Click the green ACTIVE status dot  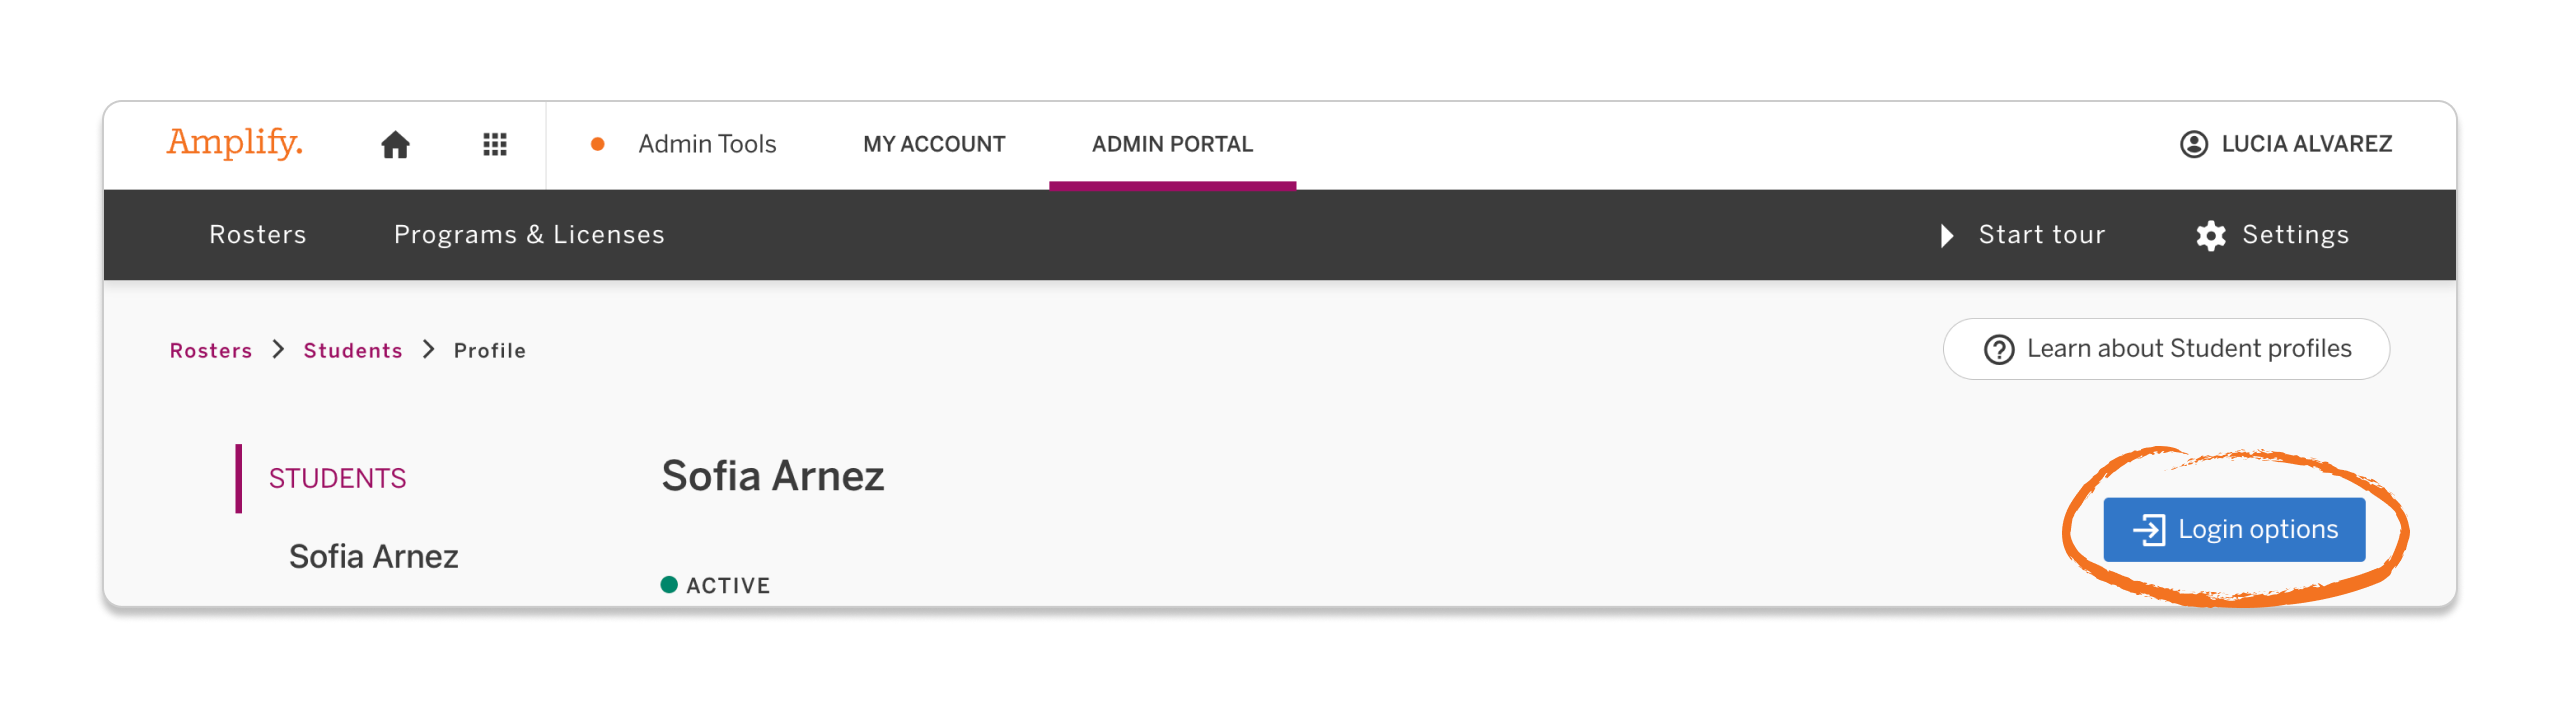(x=667, y=584)
